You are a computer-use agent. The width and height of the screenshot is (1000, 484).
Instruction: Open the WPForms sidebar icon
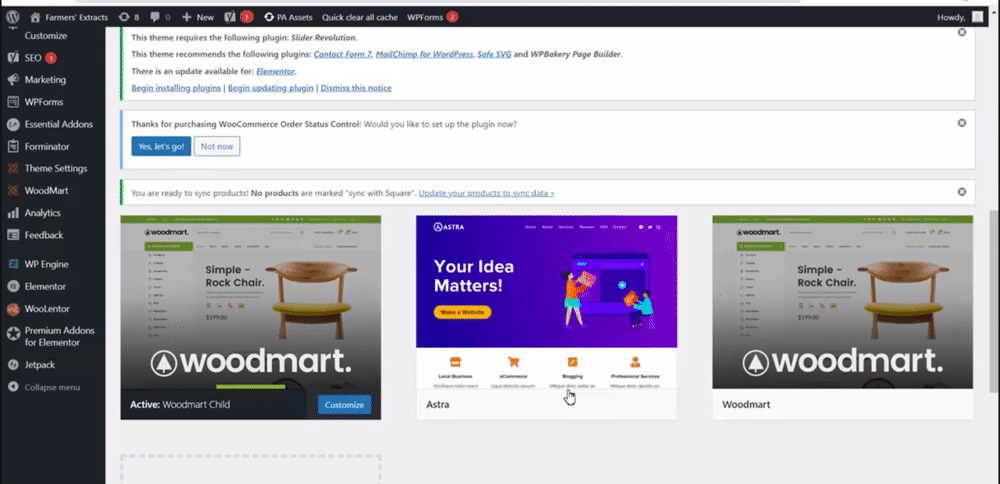pos(13,102)
